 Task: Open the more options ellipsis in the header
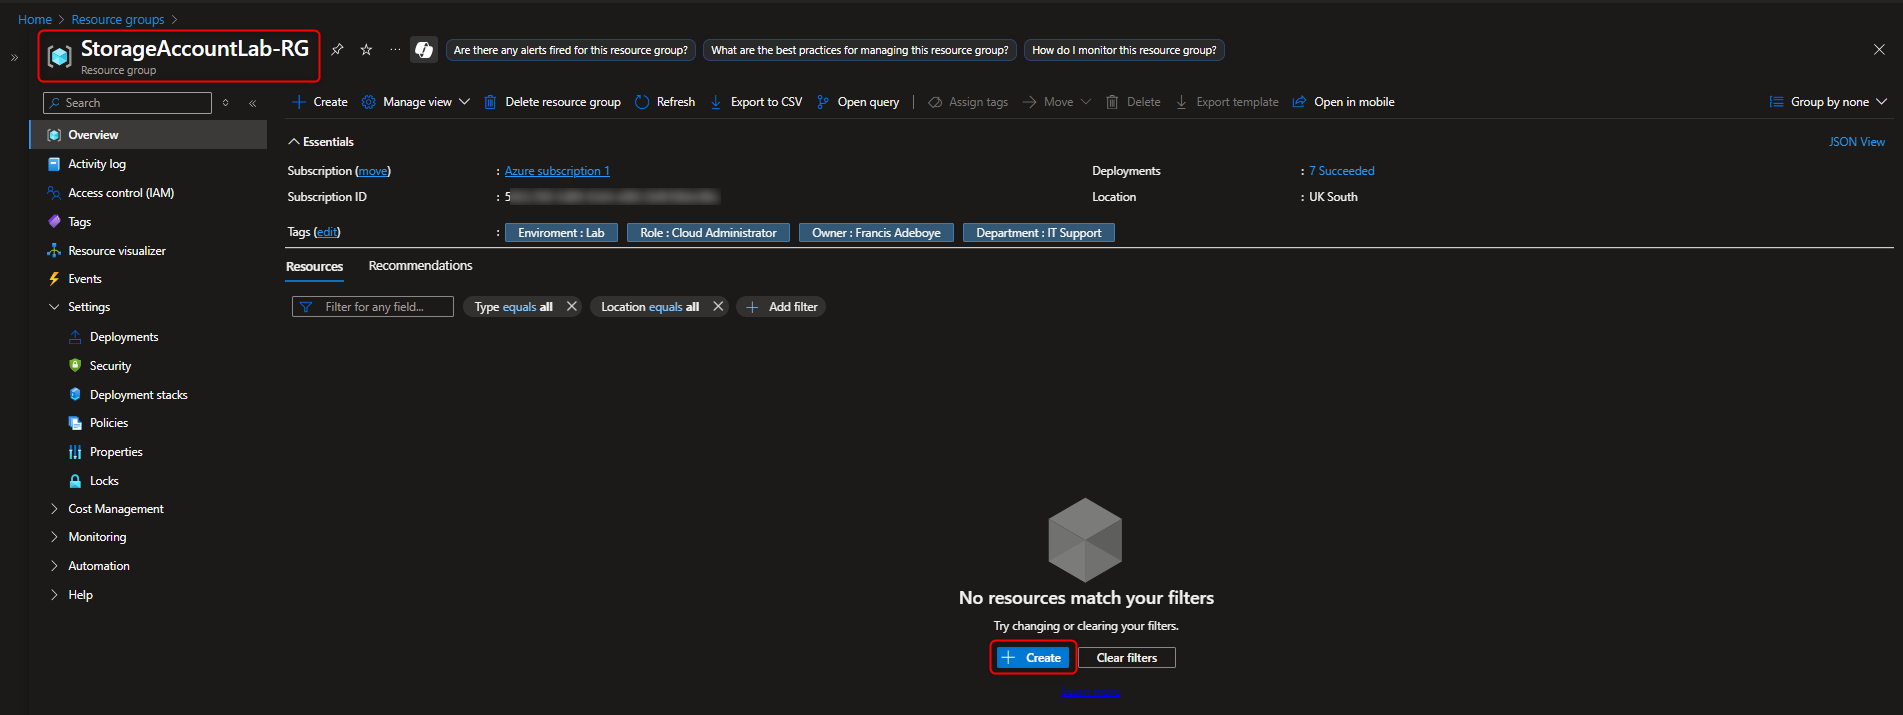tap(395, 50)
